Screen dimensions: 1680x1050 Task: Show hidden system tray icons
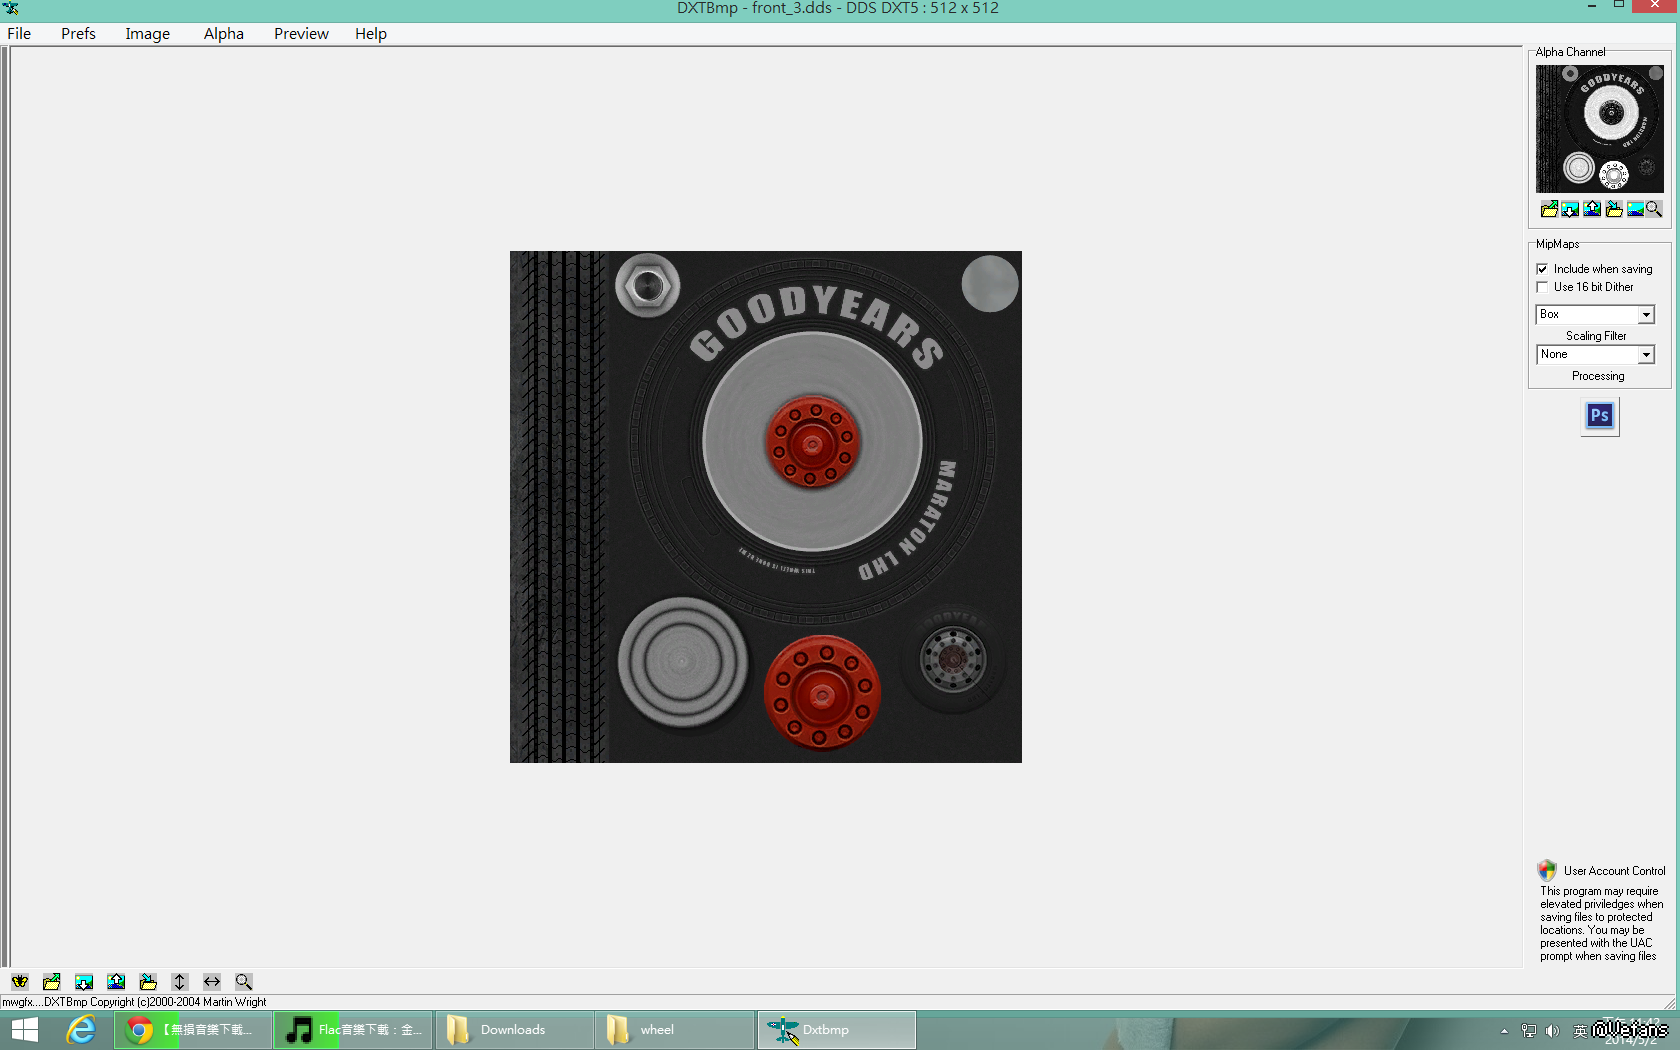coord(1504,1031)
